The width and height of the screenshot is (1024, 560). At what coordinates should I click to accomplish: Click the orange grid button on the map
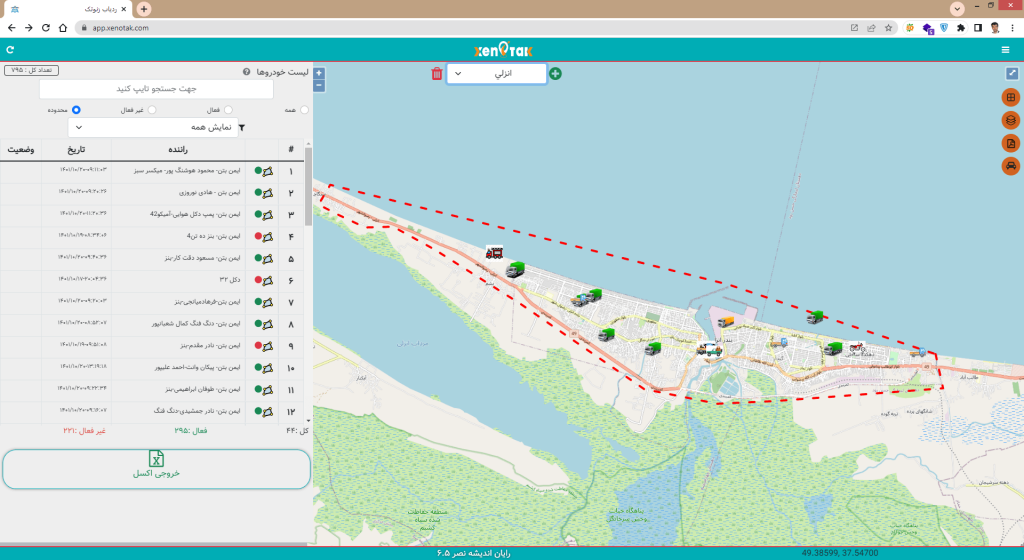pyautogui.click(x=1010, y=97)
